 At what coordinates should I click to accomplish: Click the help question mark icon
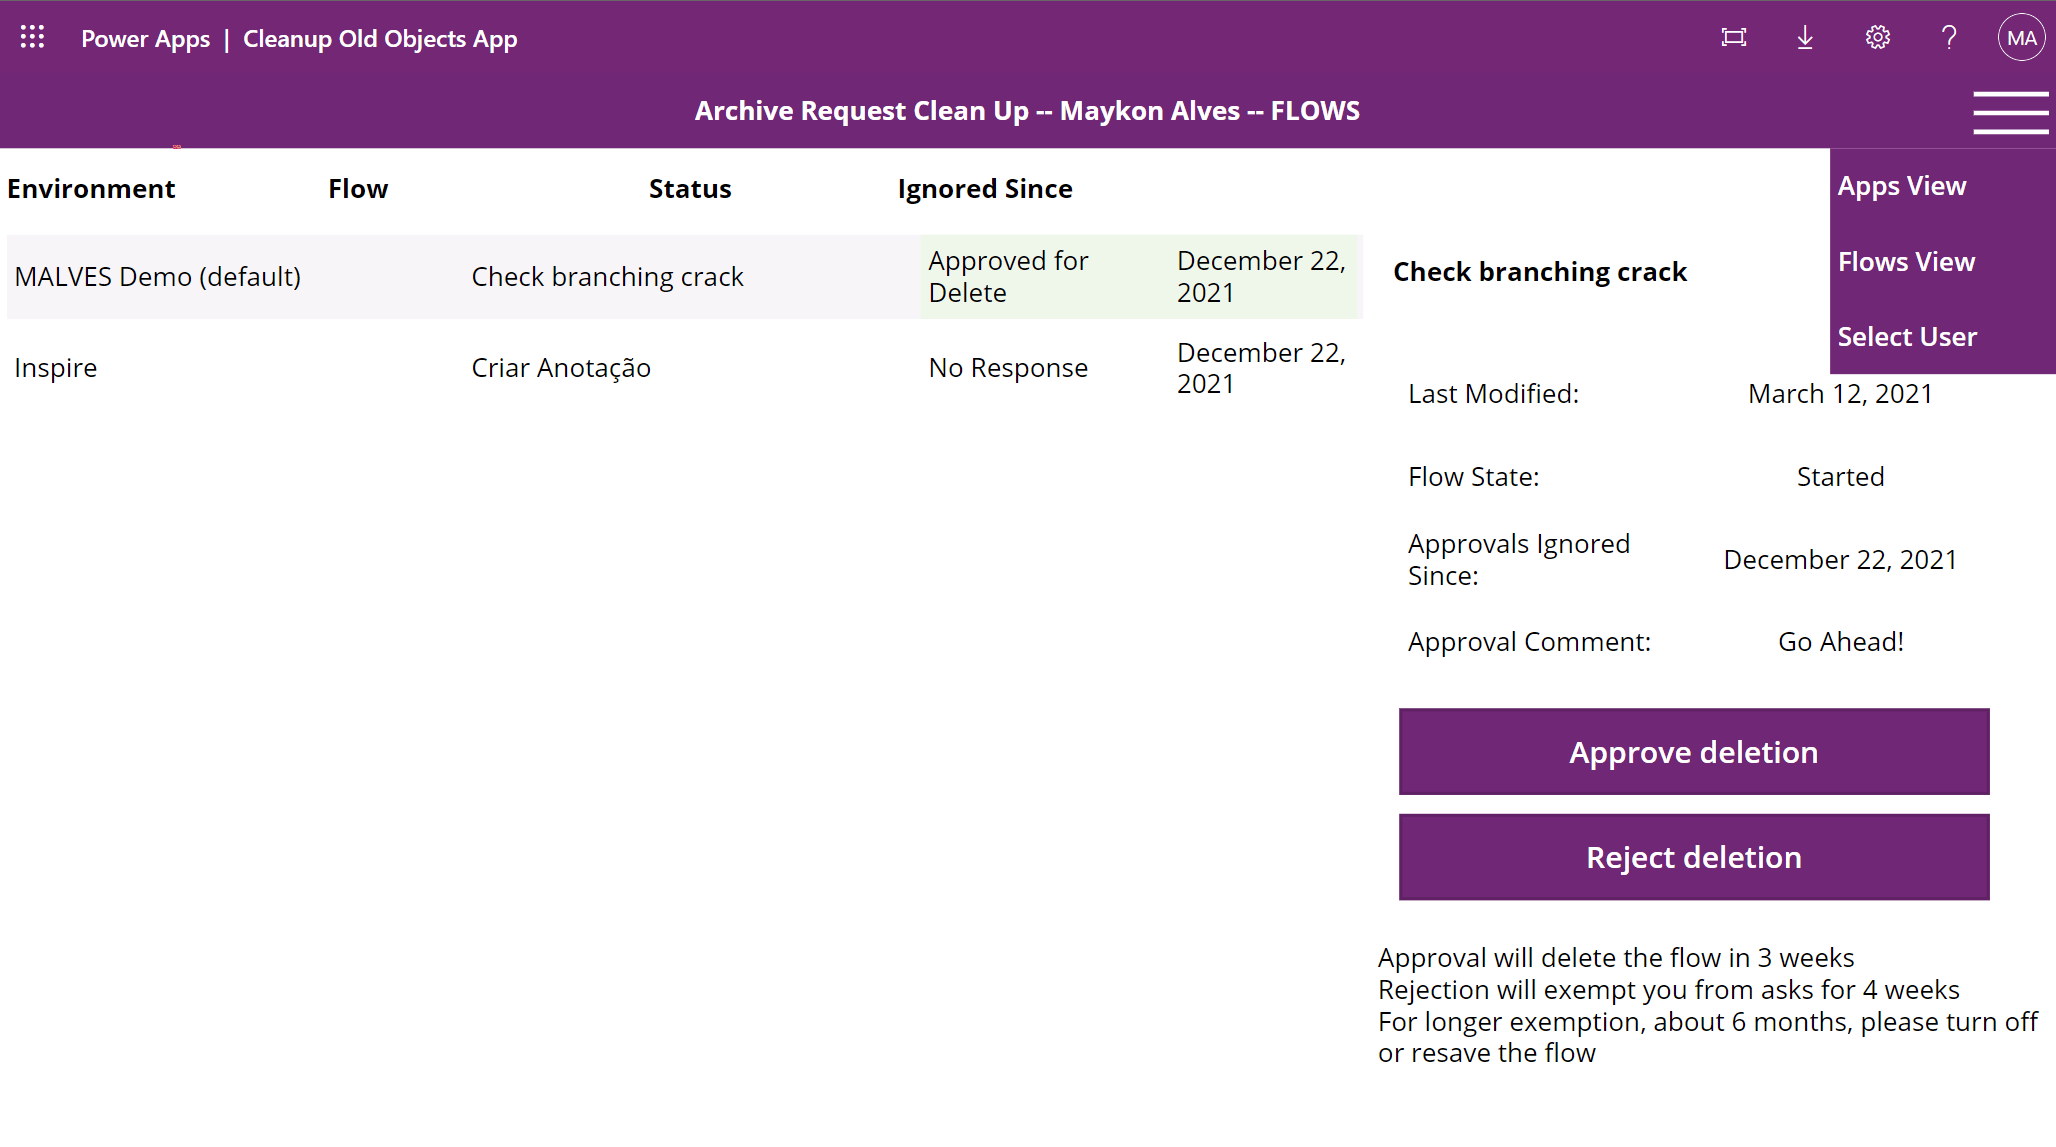point(1948,38)
